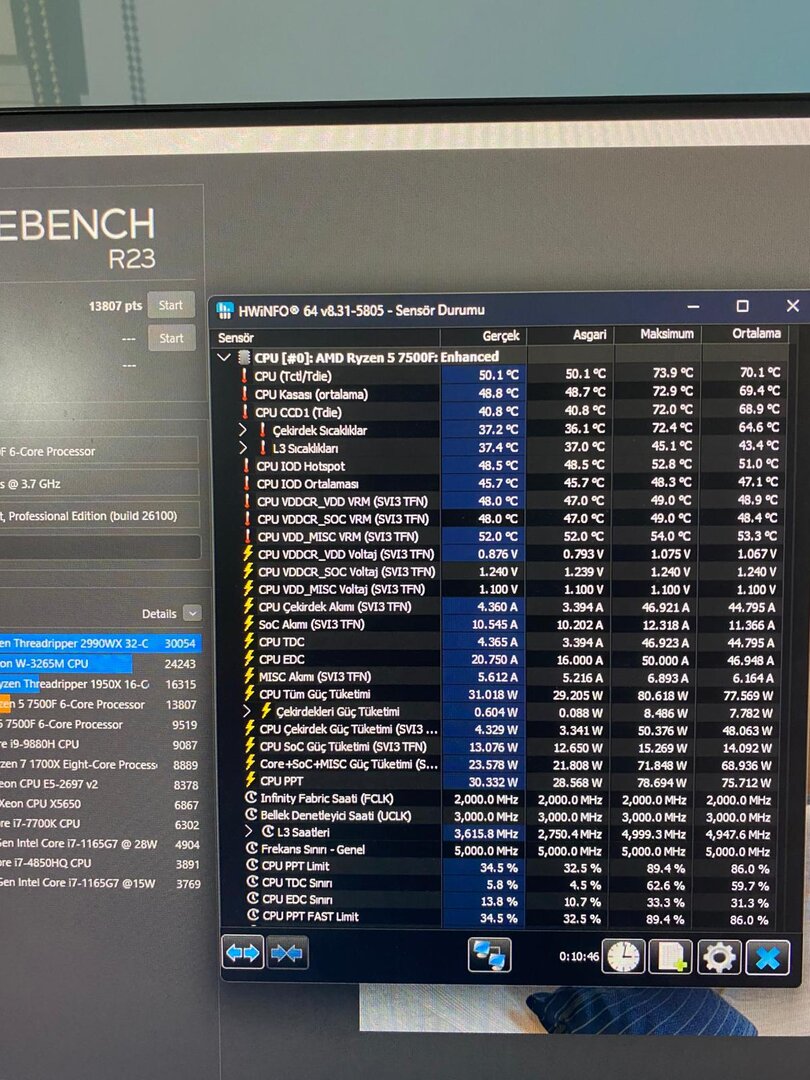
Task: Start logging with the sheet plus icon
Action: point(670,957)
